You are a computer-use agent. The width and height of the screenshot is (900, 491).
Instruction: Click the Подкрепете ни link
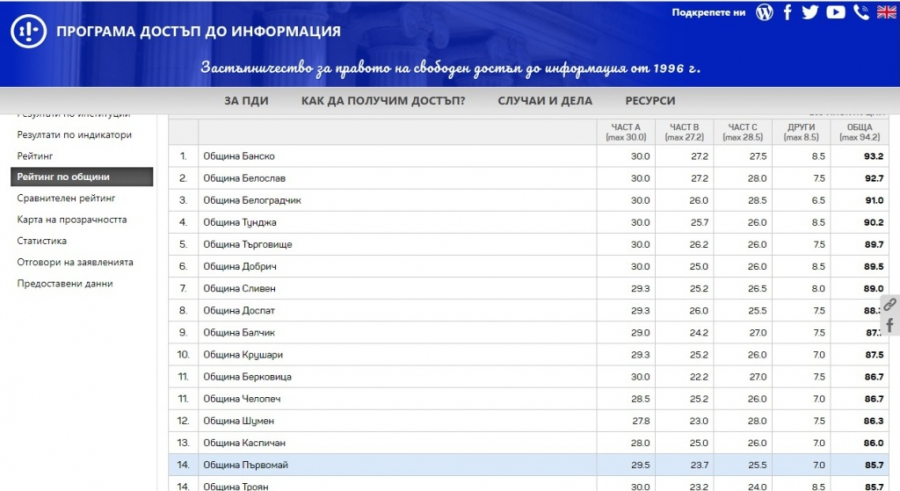(x=708, y=13)
